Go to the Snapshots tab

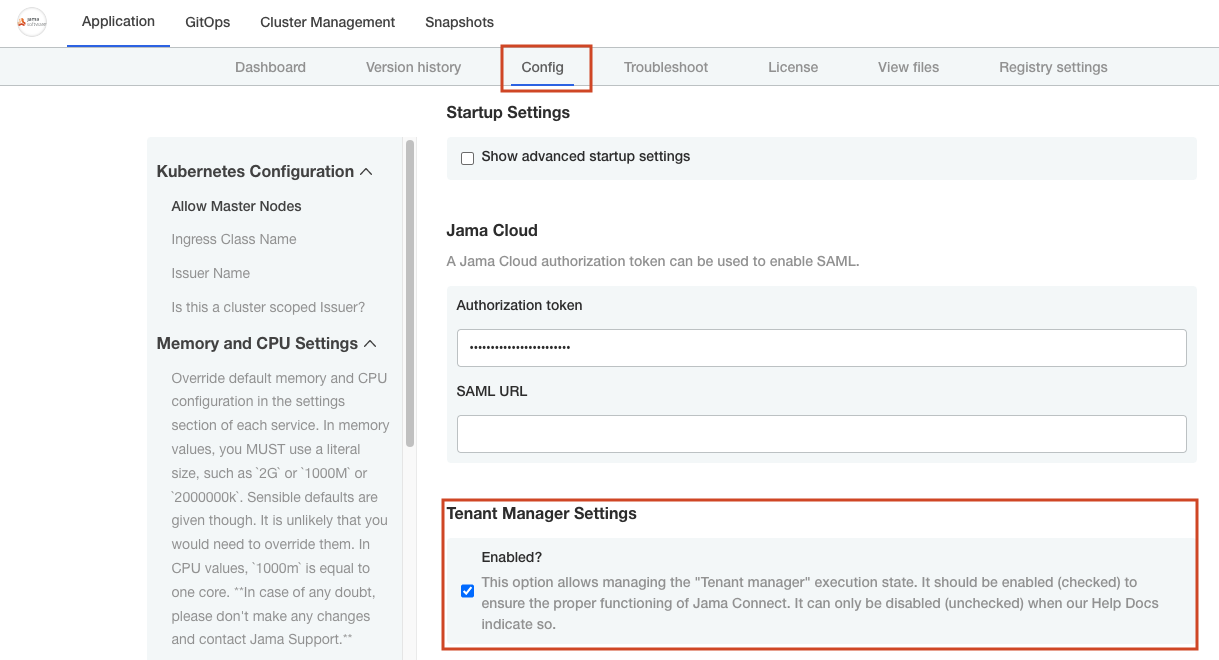coord(459,22)
